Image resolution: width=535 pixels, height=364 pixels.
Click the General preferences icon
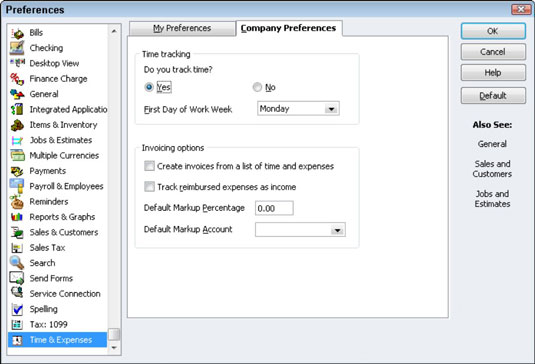17,94
